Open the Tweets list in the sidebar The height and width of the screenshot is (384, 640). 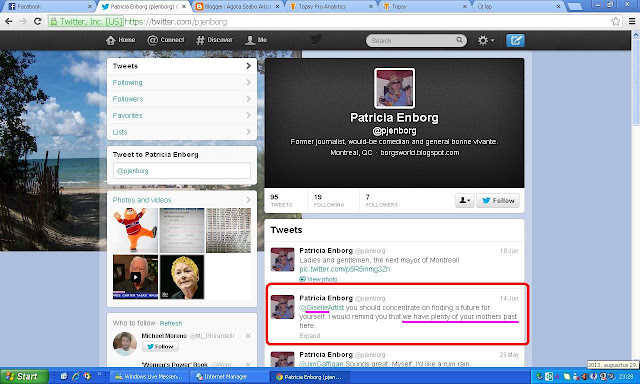point(182,66)
